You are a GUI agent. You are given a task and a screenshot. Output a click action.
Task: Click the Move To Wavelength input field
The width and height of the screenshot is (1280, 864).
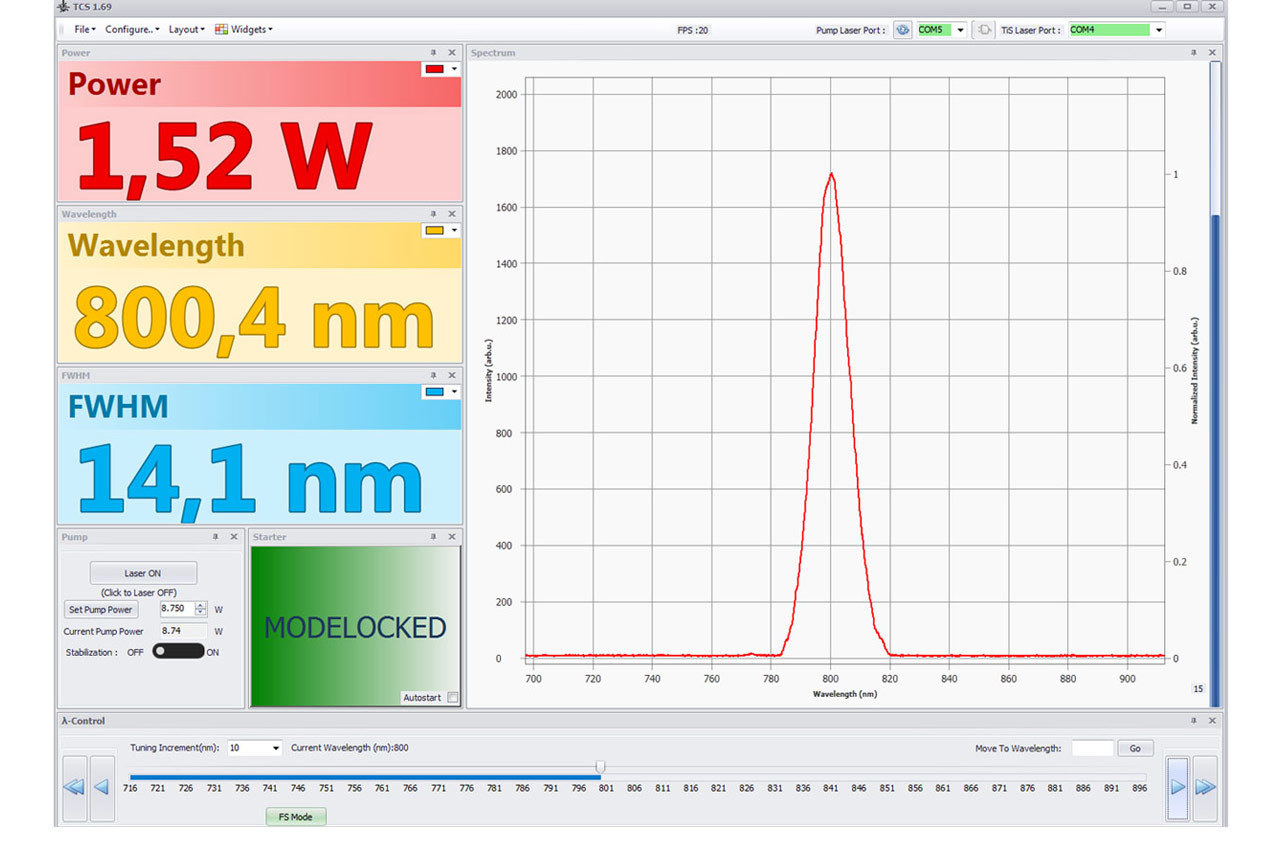click(x=1091, y=748)
